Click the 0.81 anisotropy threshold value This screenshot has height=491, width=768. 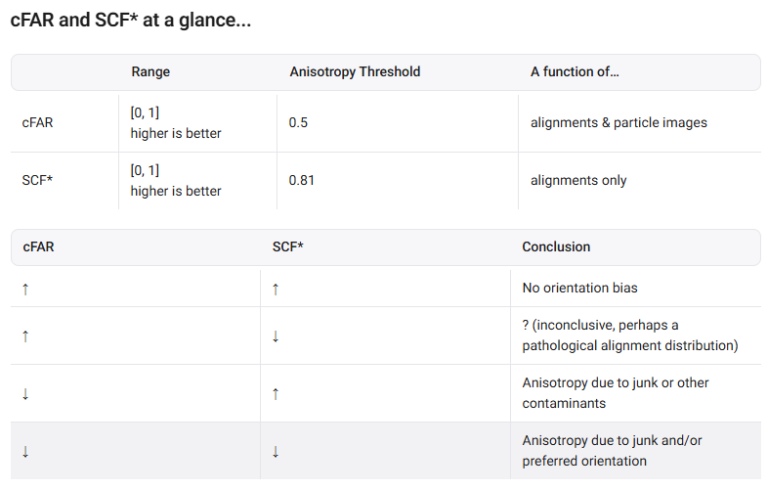coord(302,180)
